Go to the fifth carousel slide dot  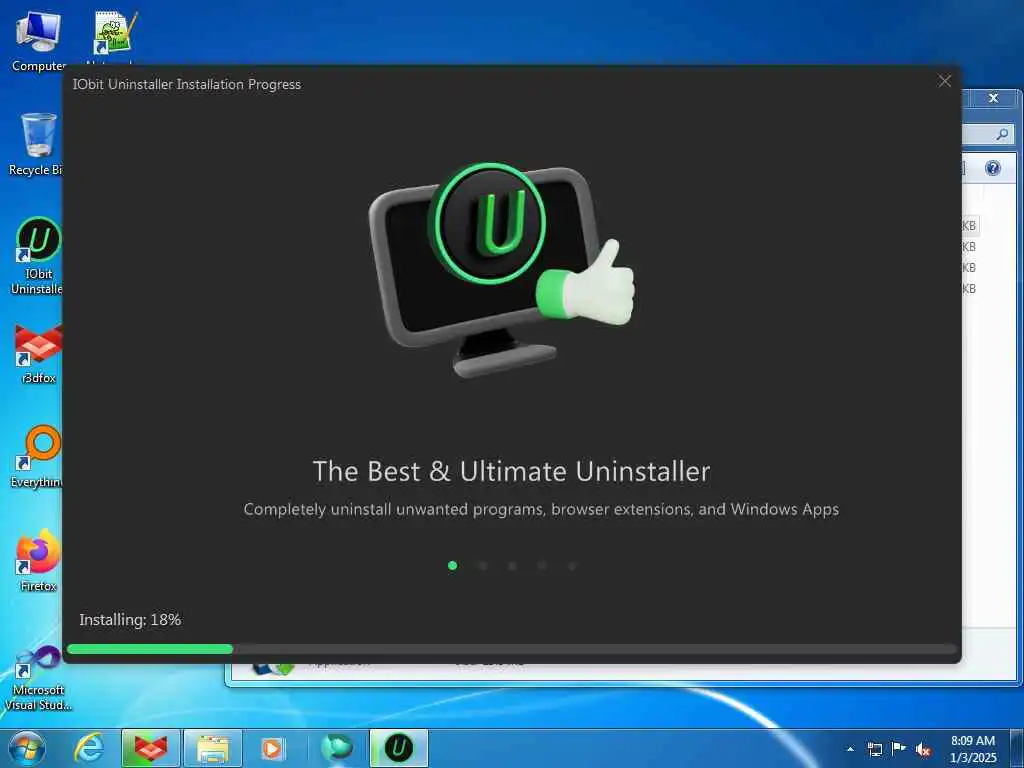572,566
